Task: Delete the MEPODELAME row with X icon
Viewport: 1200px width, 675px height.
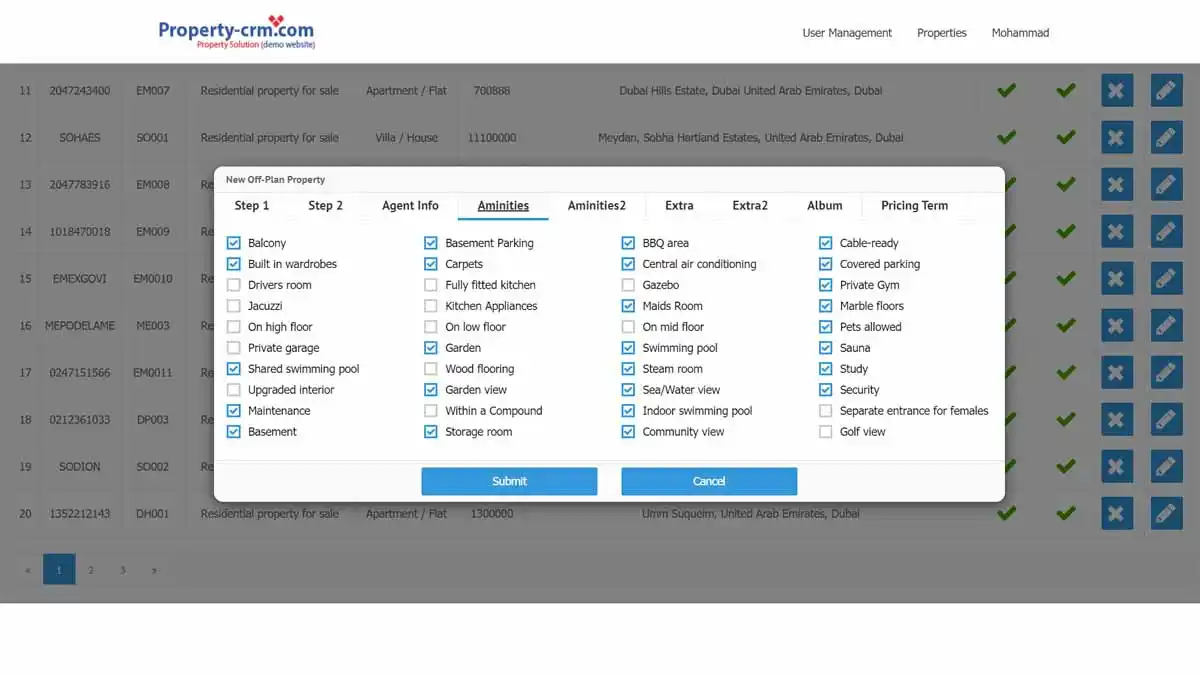Action: click(1116, 325)
